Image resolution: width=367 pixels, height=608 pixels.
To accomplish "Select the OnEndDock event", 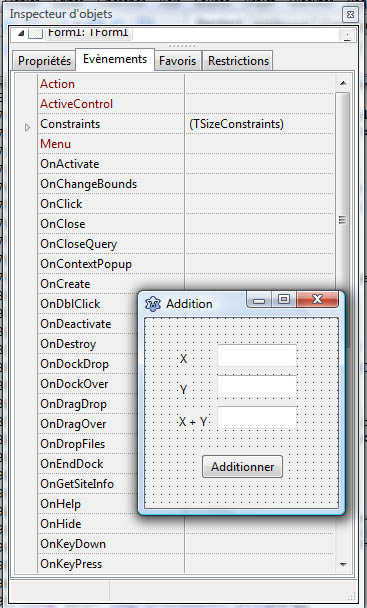I will pos(72,464).
